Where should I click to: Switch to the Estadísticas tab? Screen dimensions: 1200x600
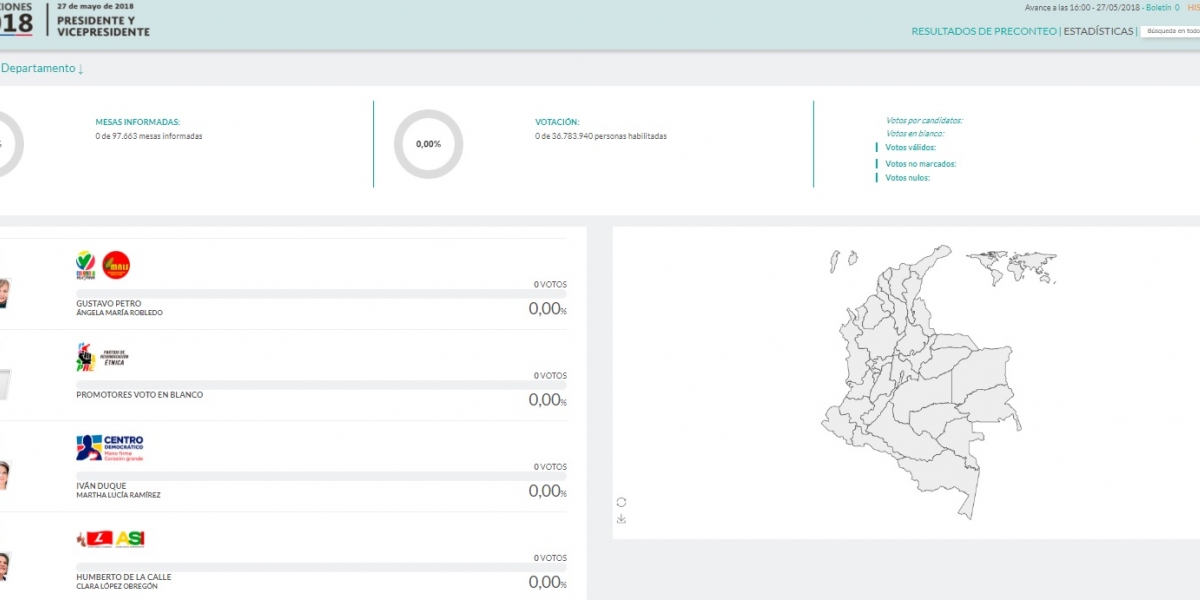(1098, 31)
